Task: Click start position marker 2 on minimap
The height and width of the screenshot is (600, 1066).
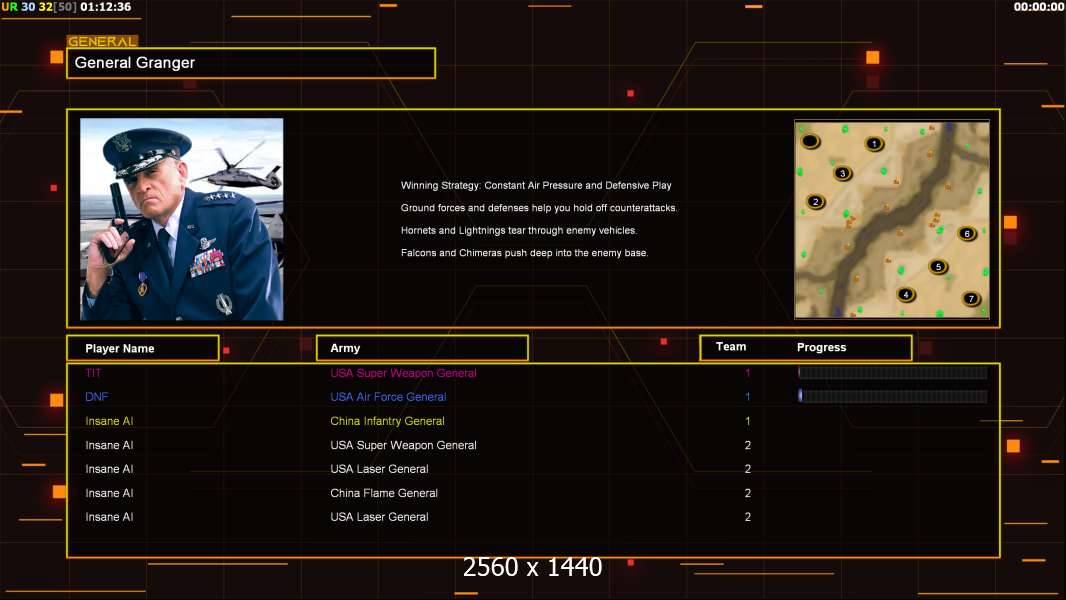Action: point(816,202)
